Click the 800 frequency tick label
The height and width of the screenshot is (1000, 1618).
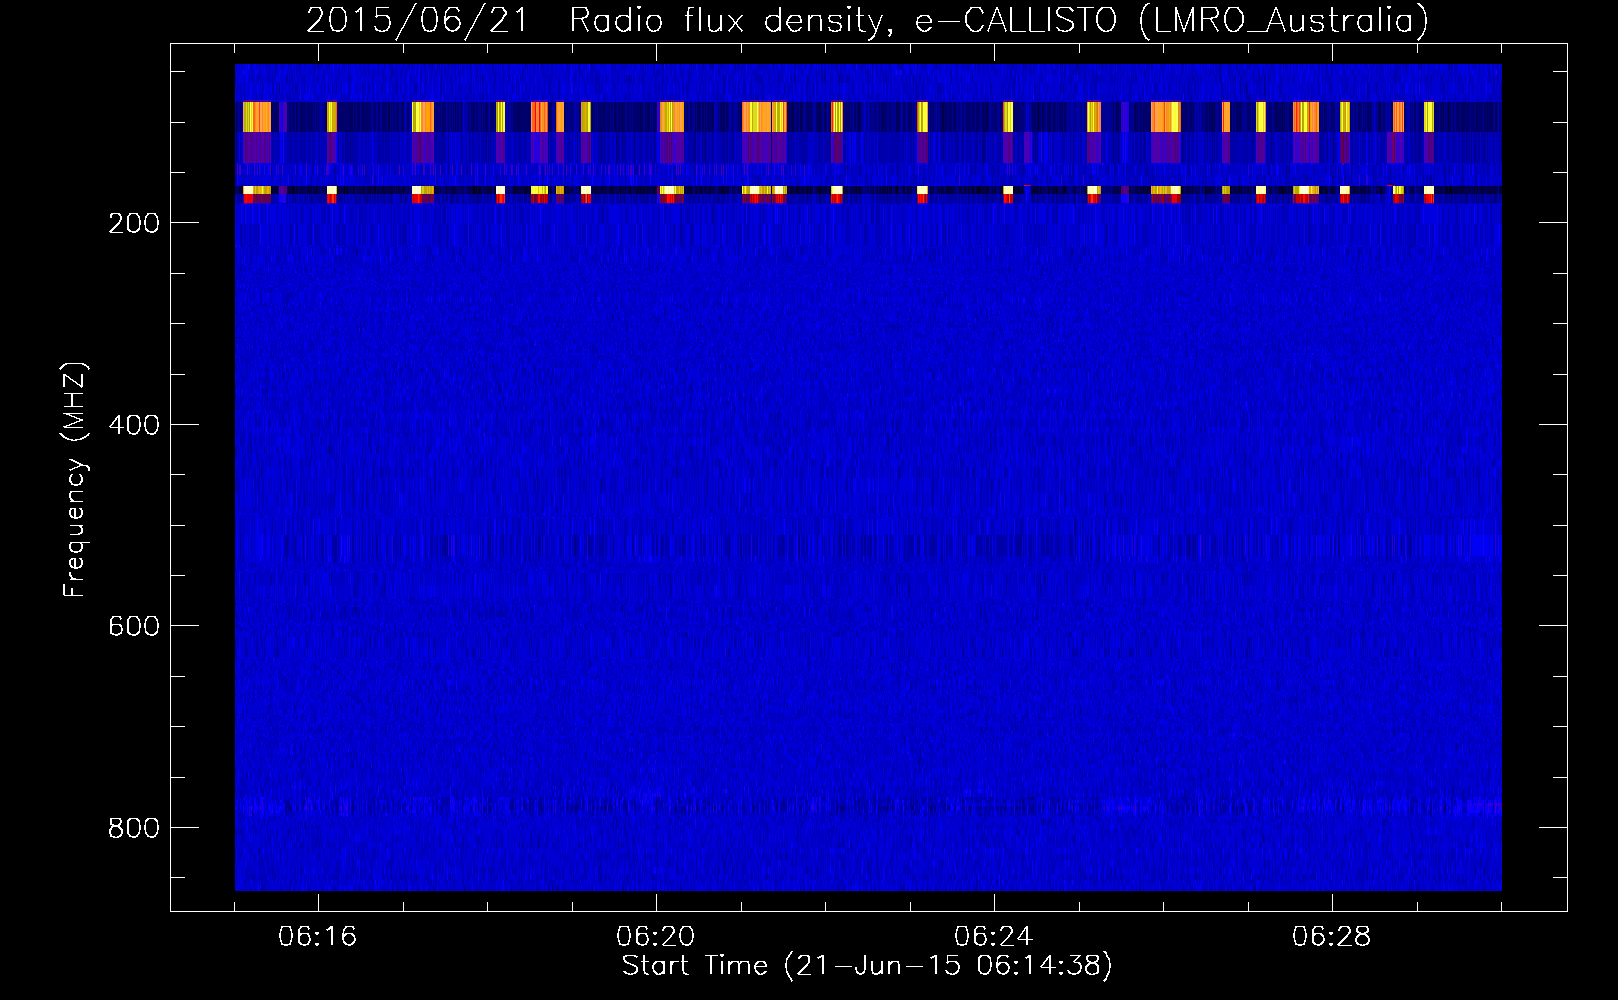click(x=134, y=828)
